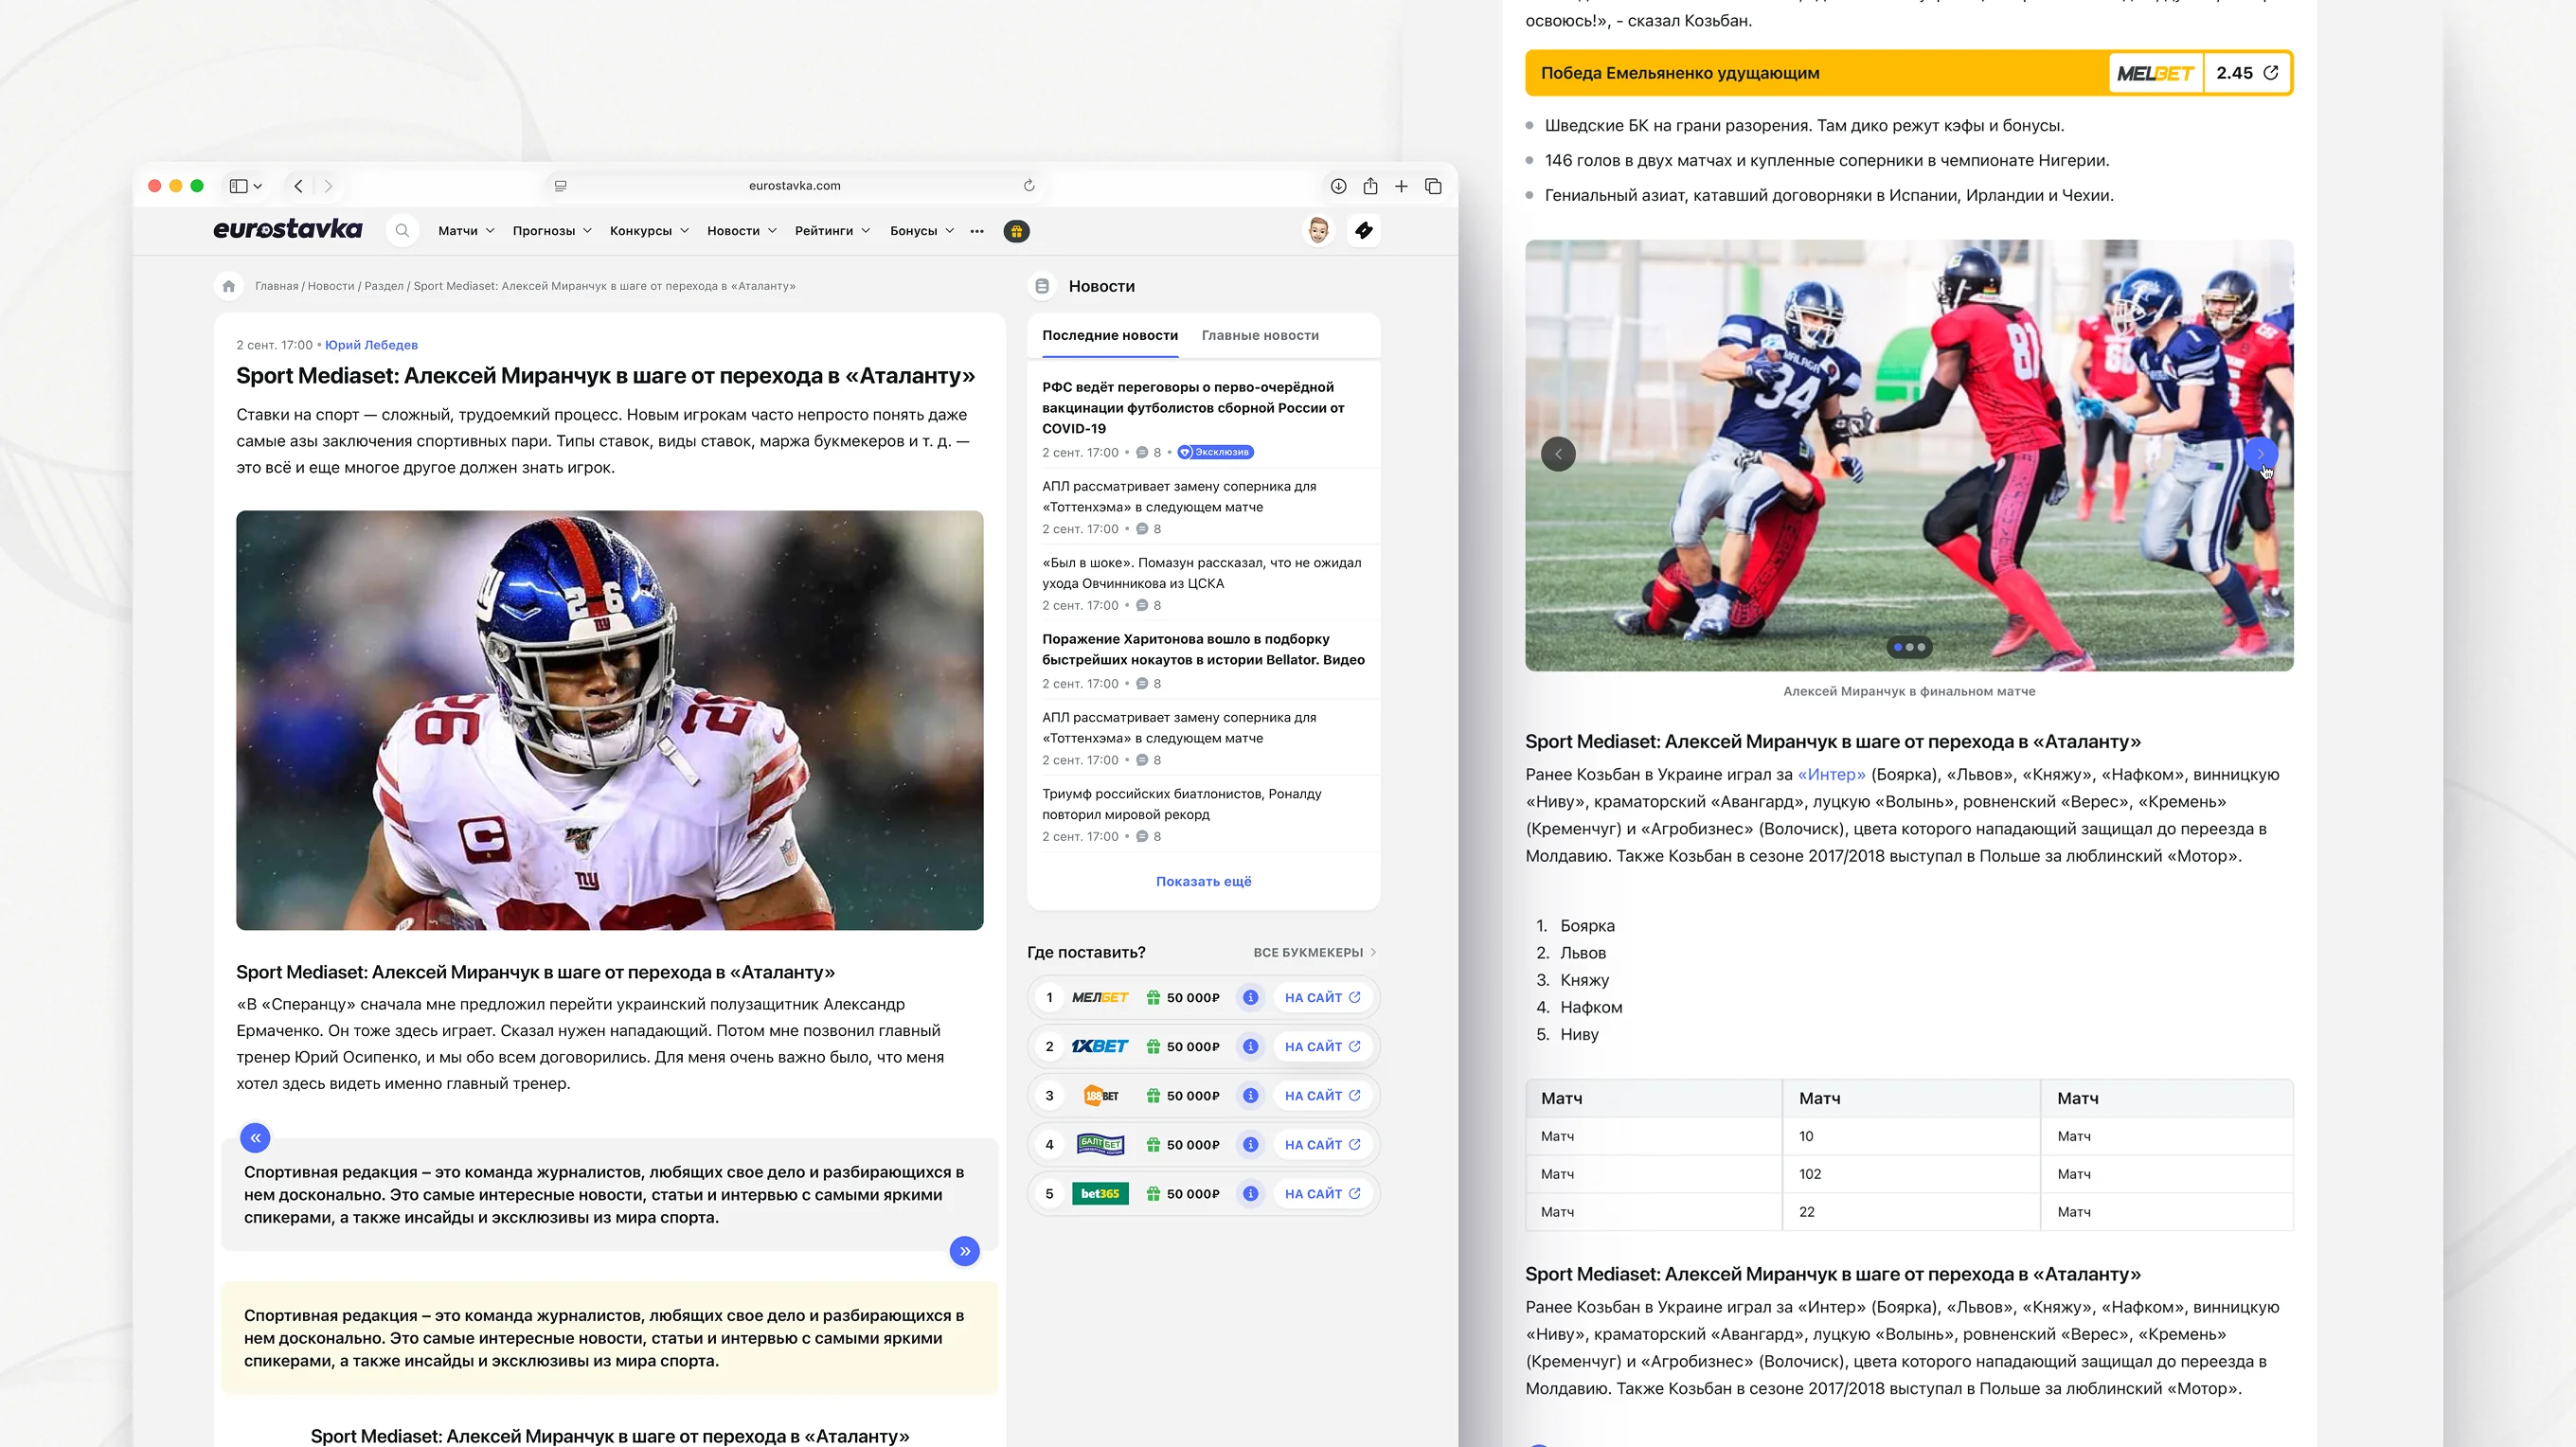Click the eurostavka.com address bar

coord(794,186)
